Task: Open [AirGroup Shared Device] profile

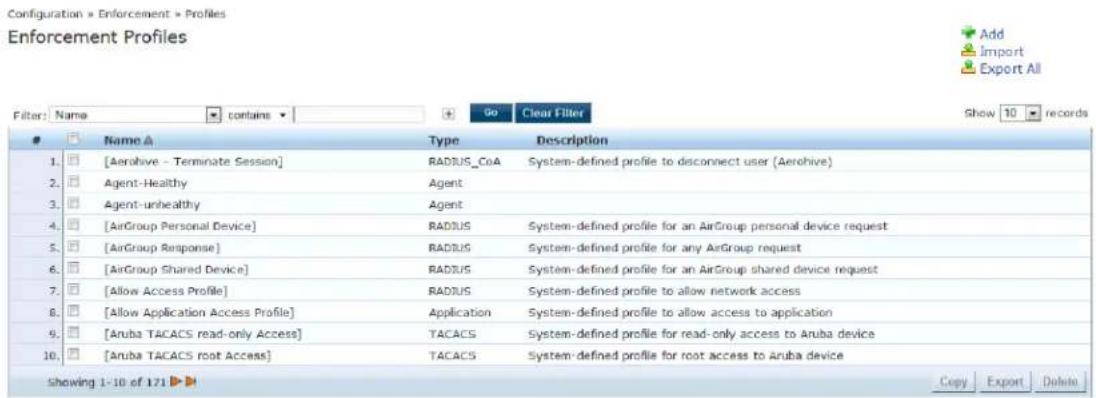Action: 176,269
